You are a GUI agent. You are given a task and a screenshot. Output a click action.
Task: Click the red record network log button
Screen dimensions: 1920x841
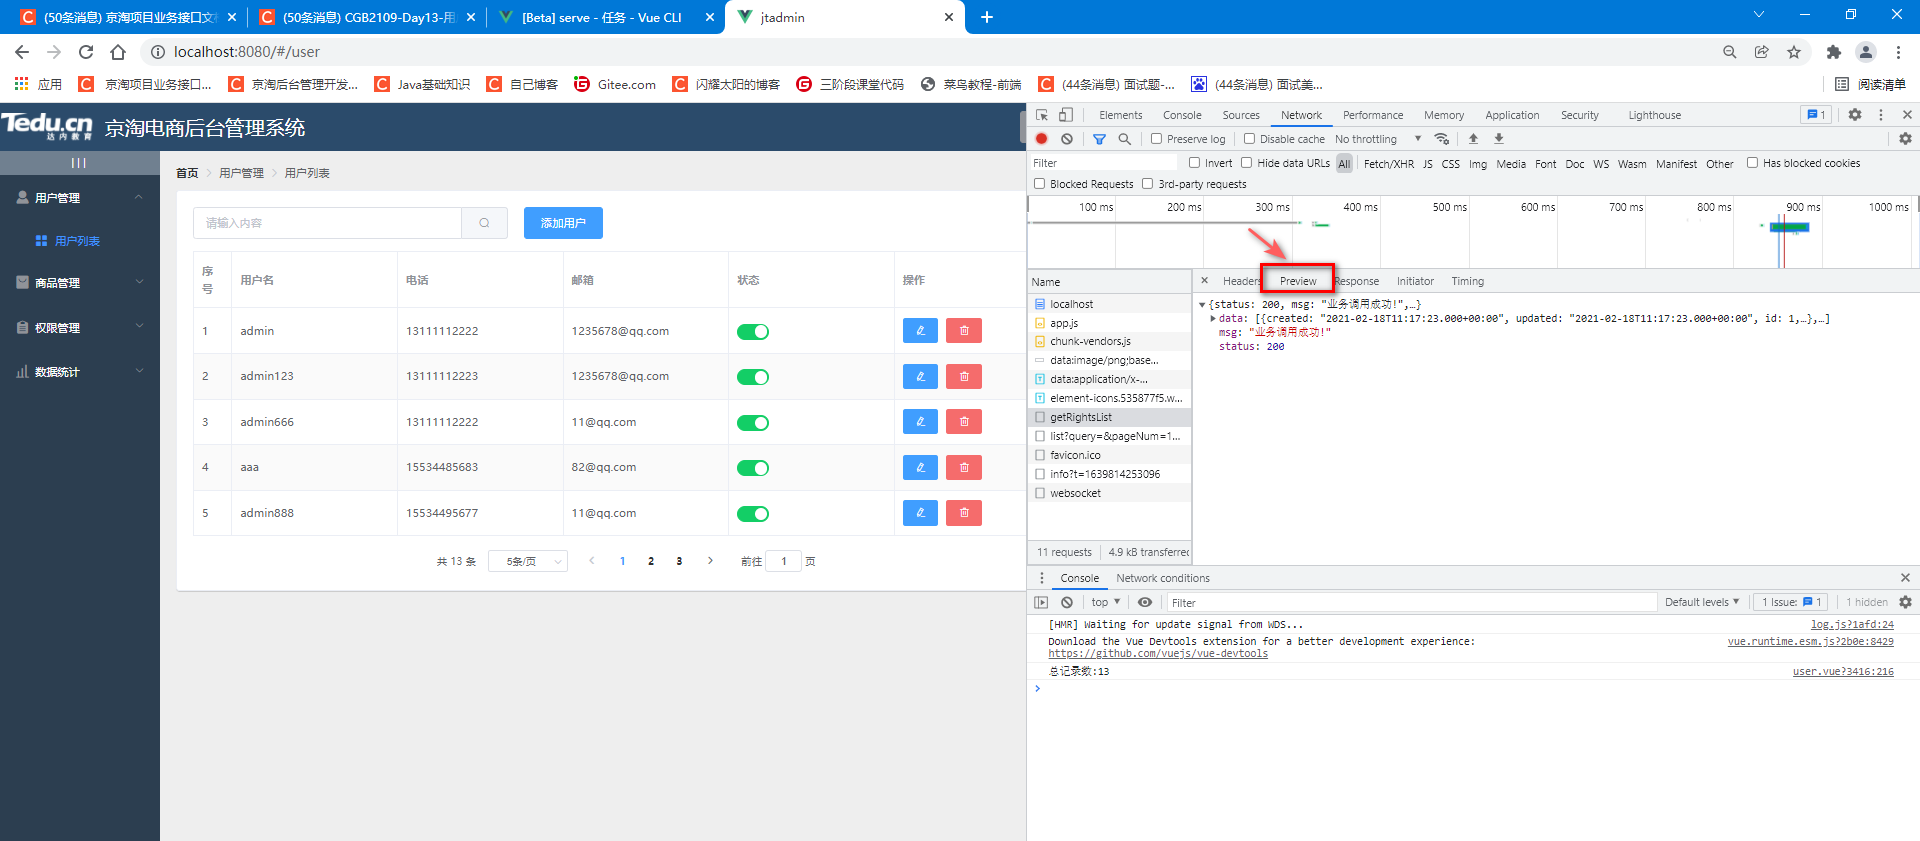tap(1042, 139)
